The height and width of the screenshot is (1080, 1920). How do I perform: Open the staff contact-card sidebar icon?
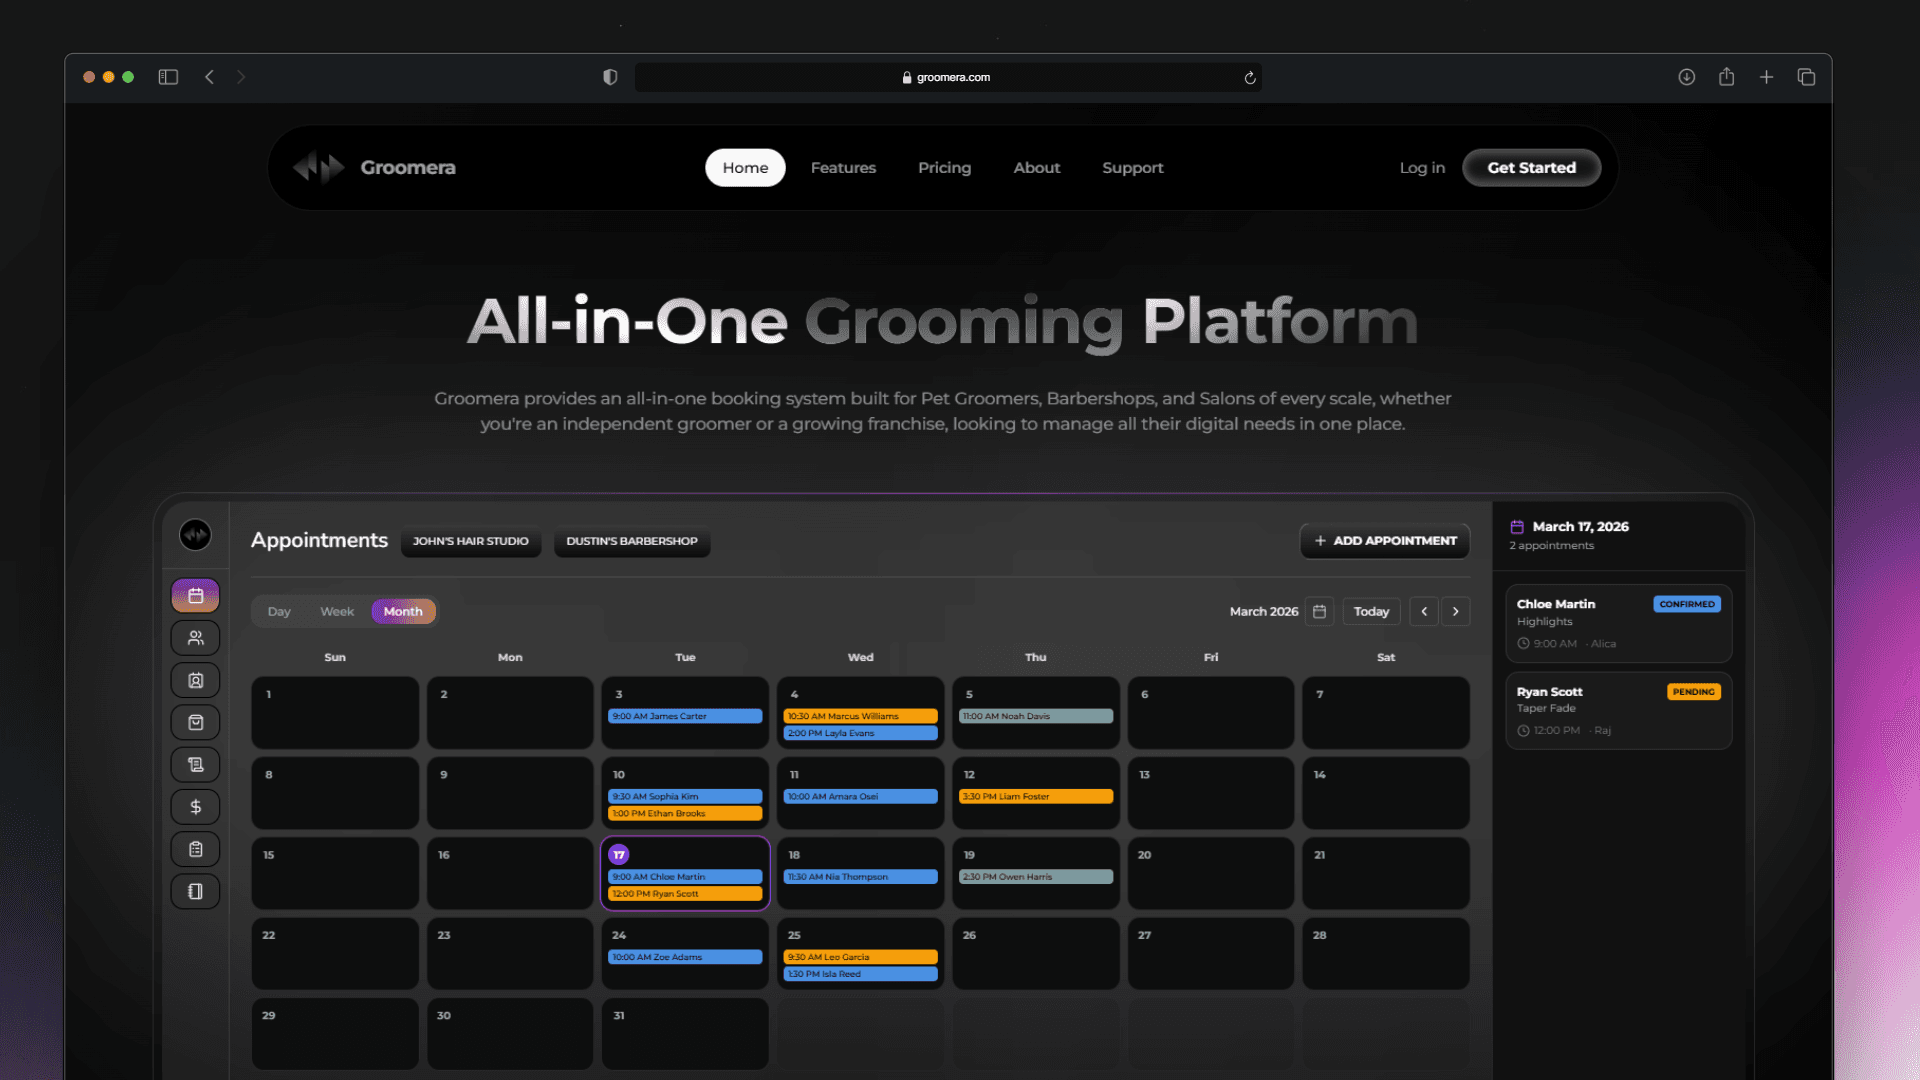196,680
